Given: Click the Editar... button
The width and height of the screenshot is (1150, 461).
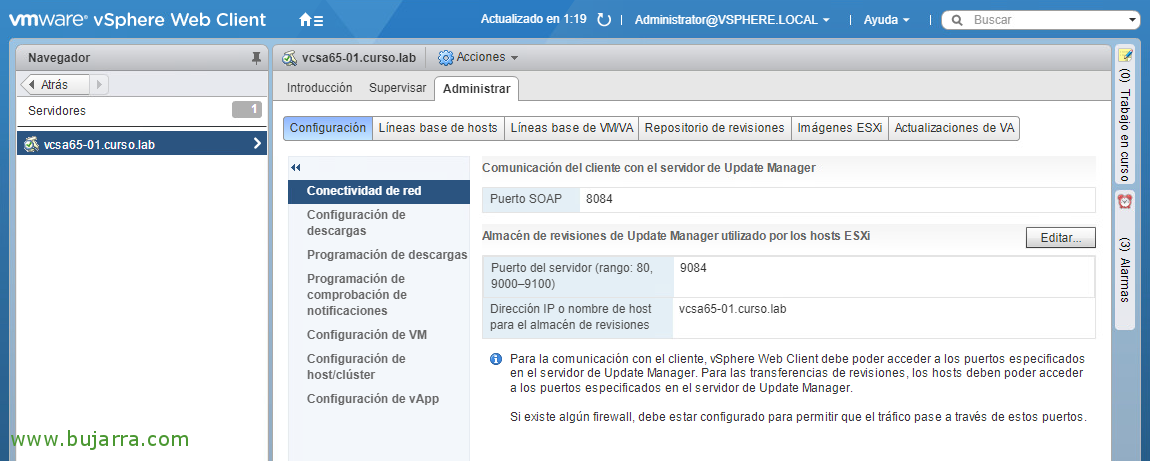Looking at the screenshot, I should pyautogui.click(x=1060, y=237).
